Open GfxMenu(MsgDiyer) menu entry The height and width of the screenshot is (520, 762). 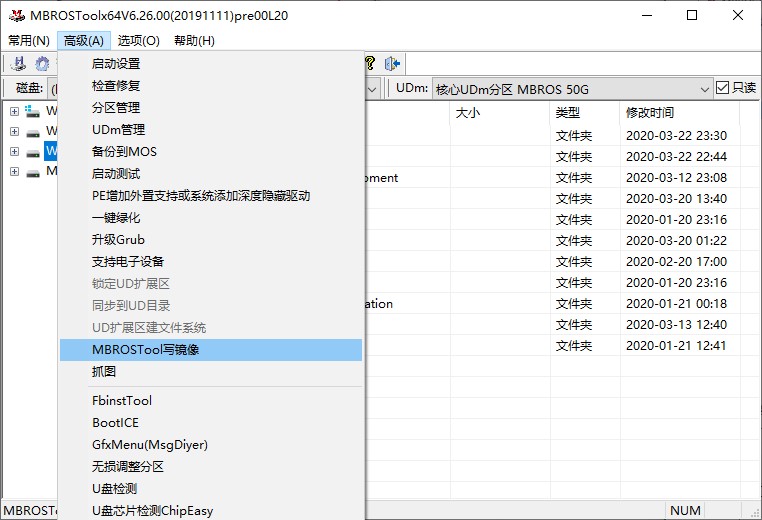coord(211,445)
